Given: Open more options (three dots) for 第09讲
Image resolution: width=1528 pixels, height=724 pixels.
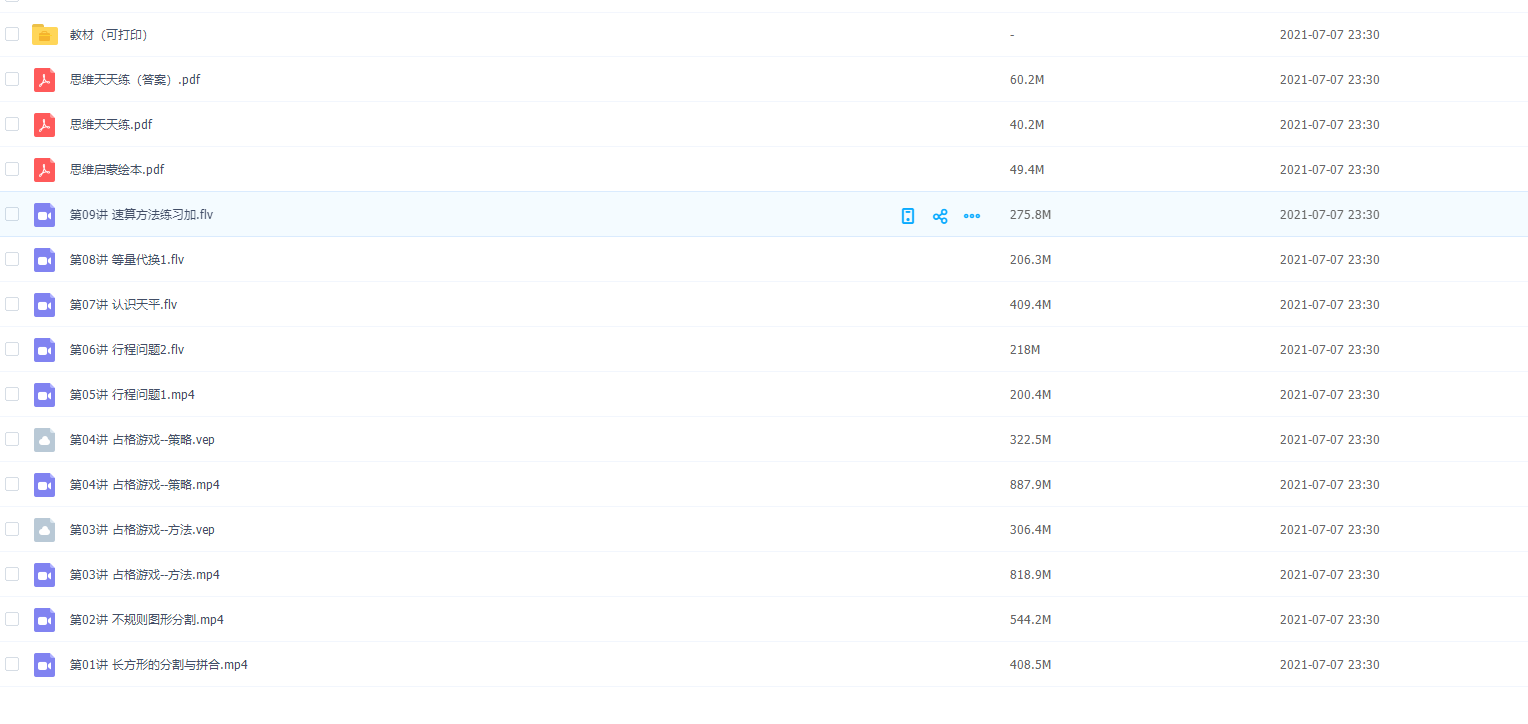Looking at the screenshot, I should [x=971, y=216].
